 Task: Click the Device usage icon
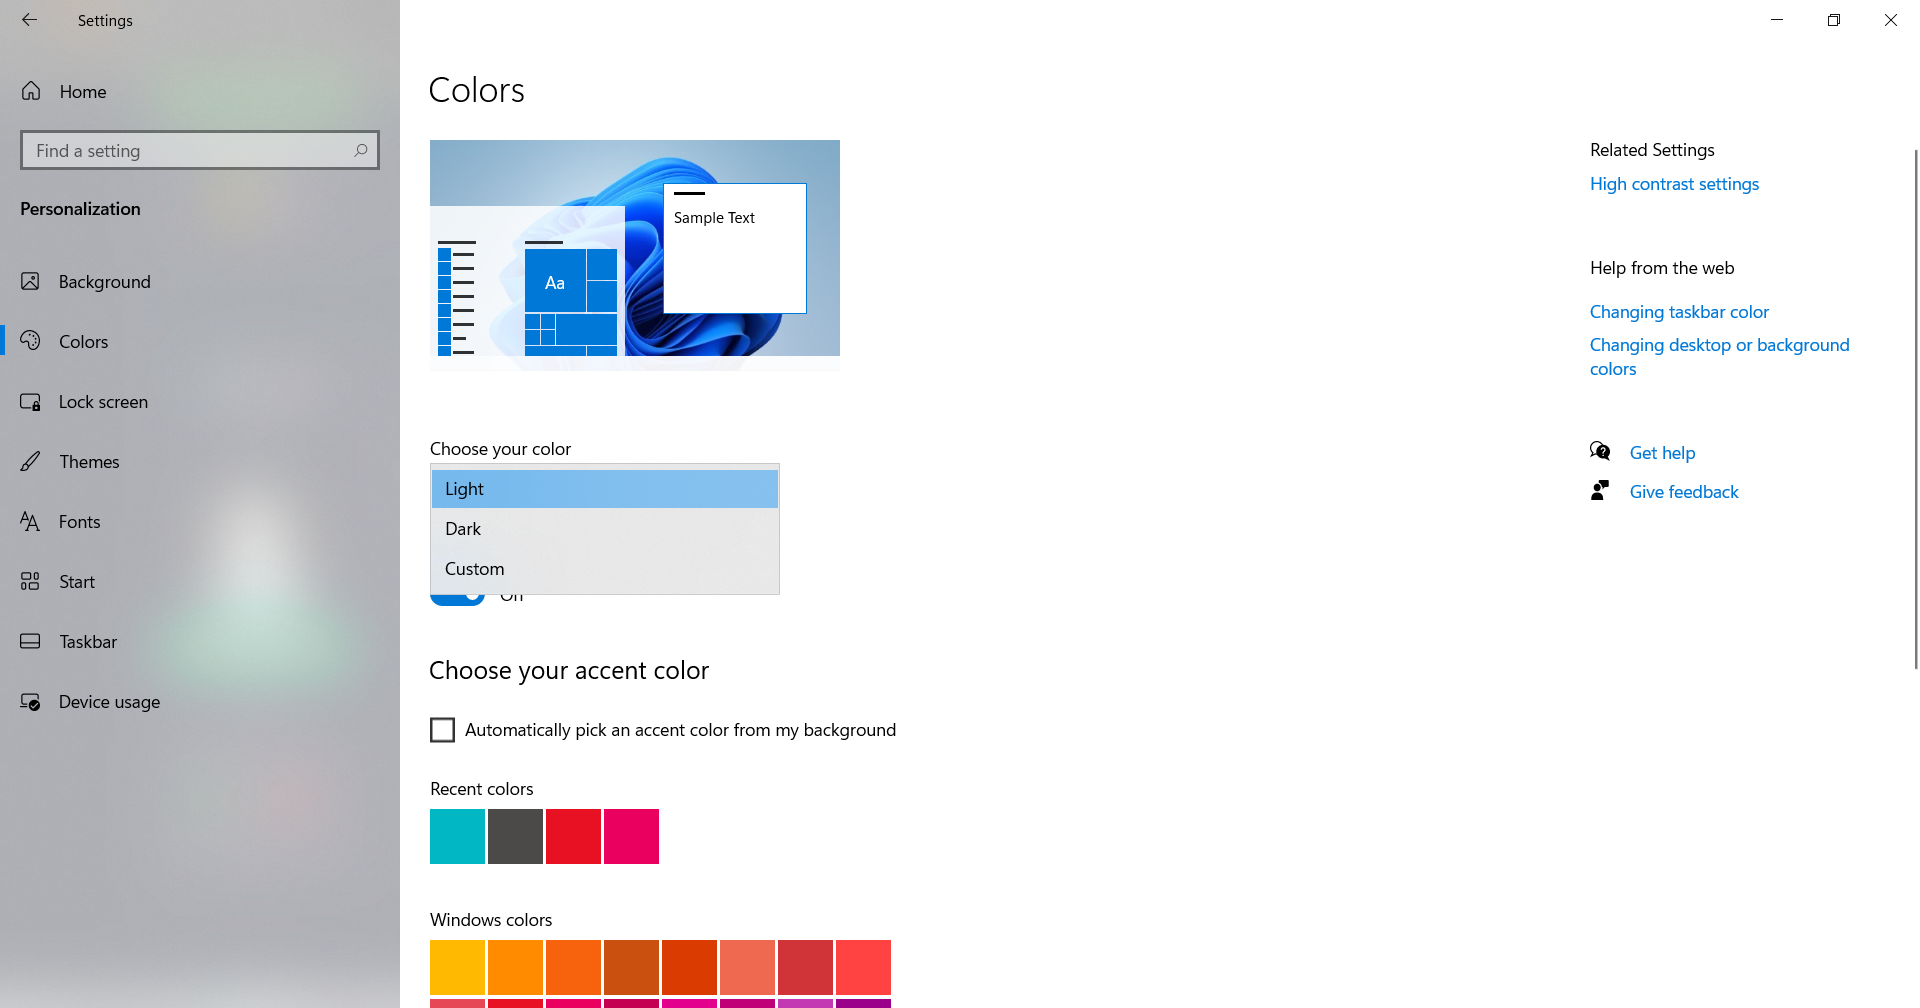pyautogui.click(x=31, y=701)
